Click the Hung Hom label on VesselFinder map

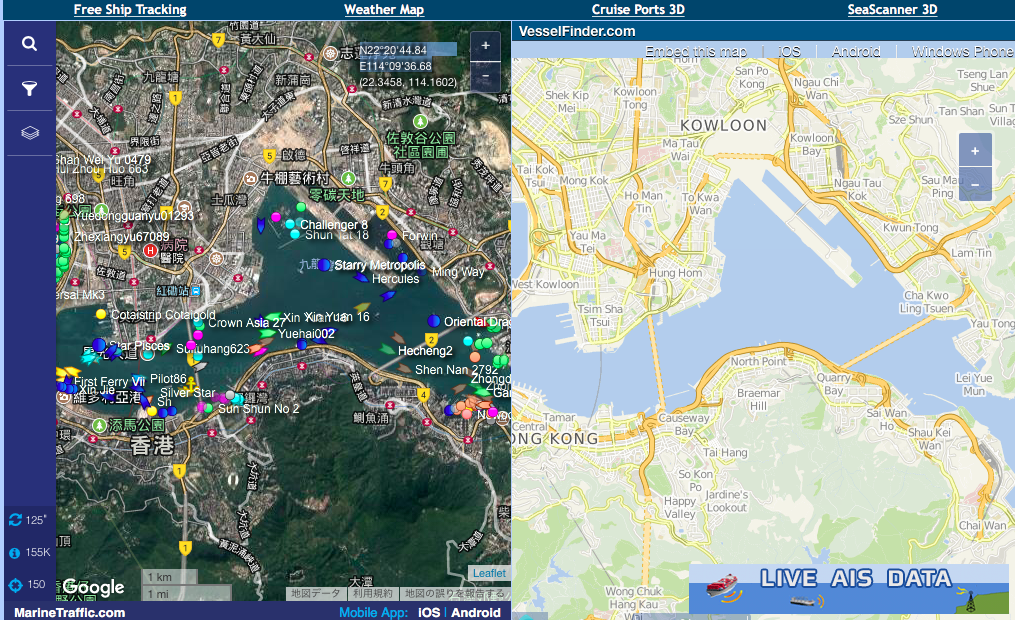(x=675, y=273)
